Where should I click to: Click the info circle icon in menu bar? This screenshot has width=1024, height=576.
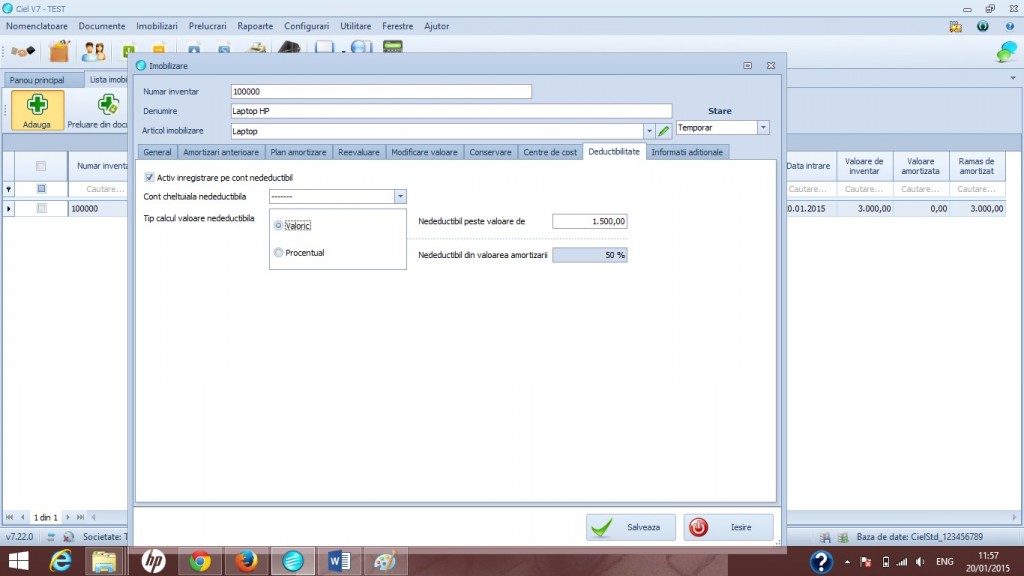pos(982,26)
